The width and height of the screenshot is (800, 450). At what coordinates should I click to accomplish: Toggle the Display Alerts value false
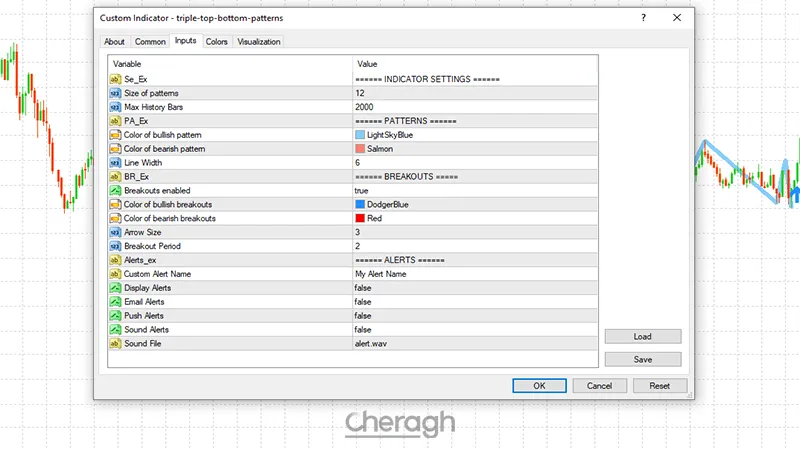363,288
